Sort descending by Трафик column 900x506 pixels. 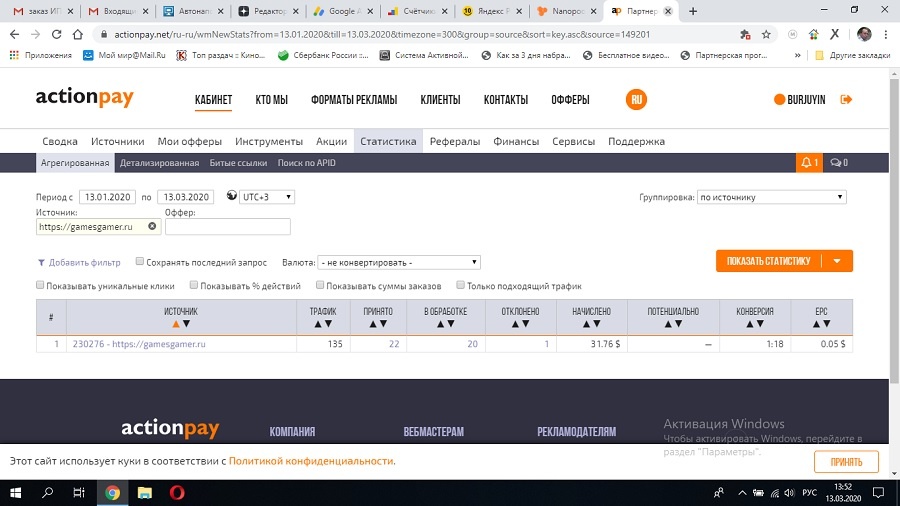328,324
